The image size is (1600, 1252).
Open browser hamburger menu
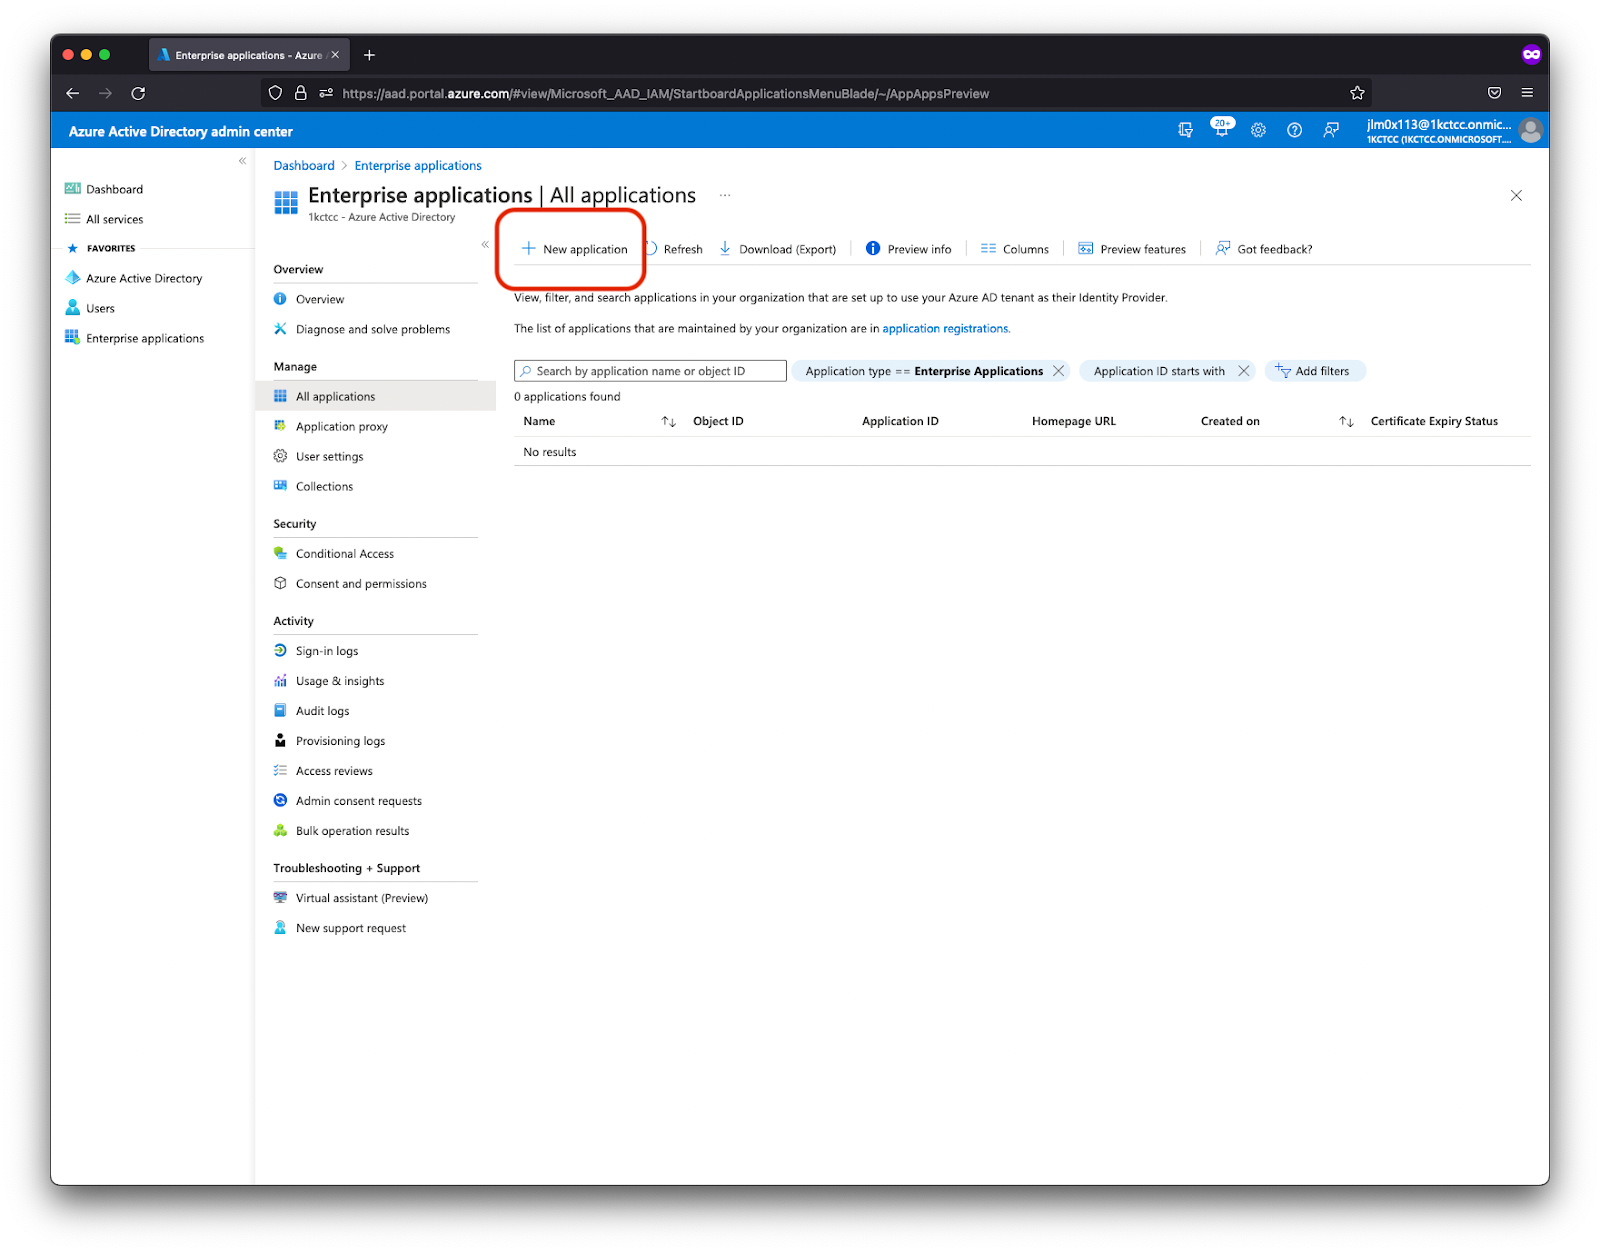click(1527, 93)
